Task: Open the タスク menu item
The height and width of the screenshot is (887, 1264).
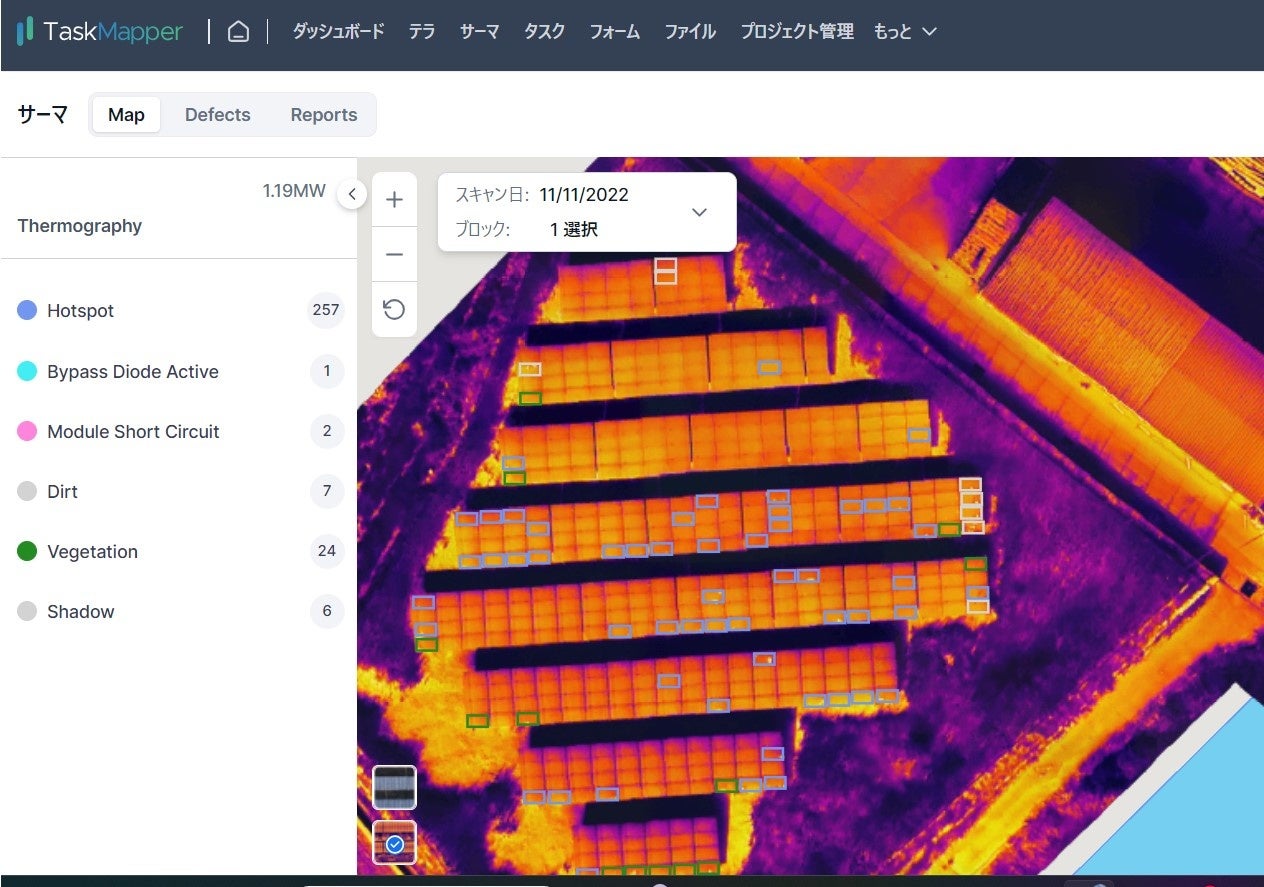Action: (545, 32)
